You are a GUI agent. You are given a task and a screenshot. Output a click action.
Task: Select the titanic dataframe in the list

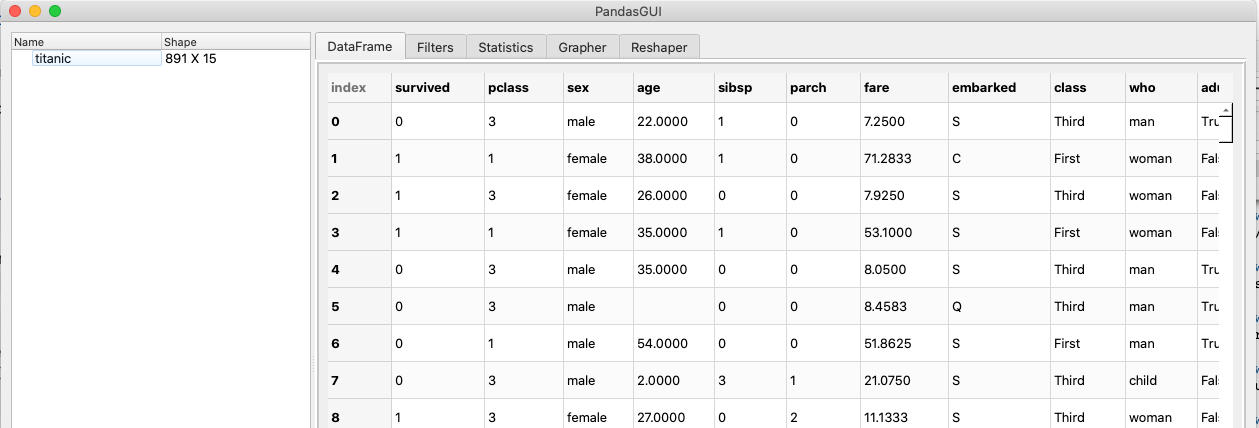(x=53, y=59)
